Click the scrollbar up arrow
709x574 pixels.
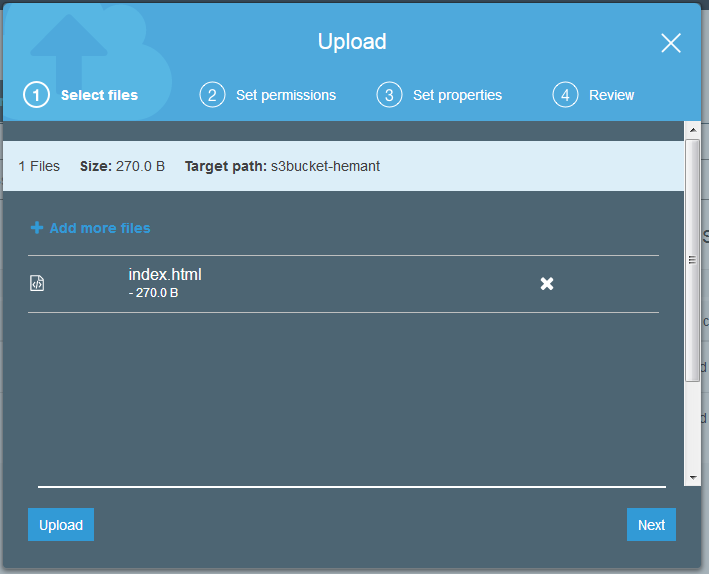click(x=693, y=130)
